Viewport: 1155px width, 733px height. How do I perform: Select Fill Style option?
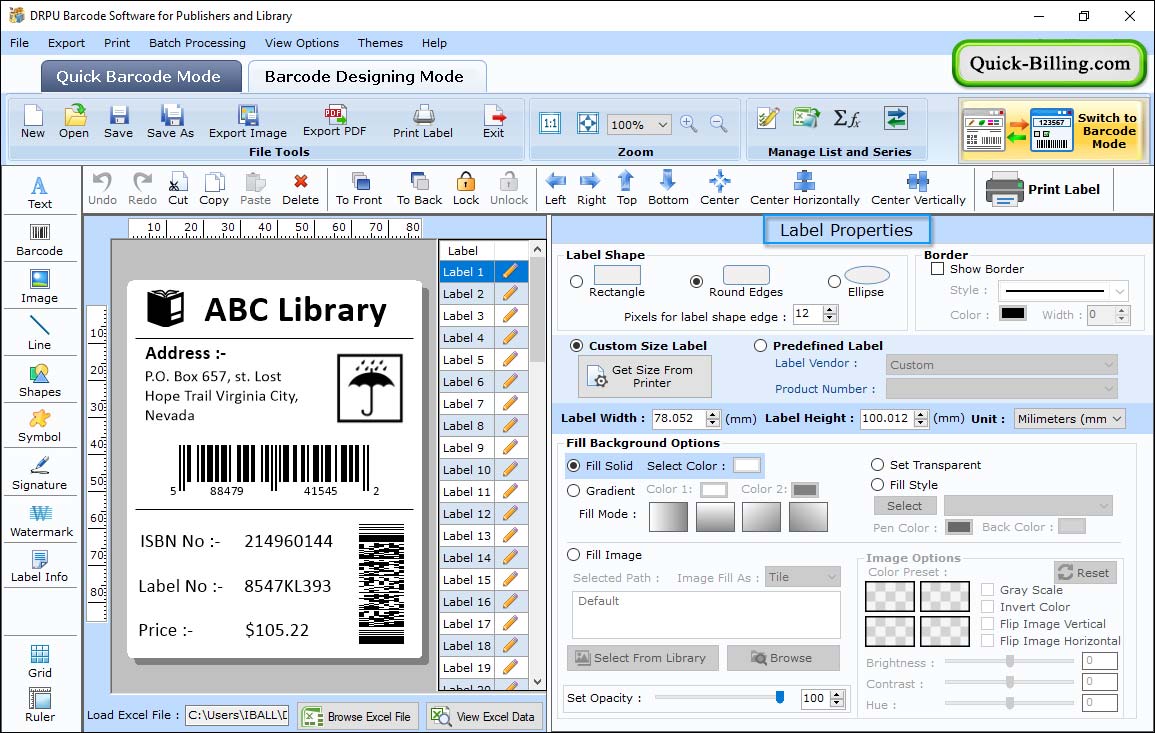pyautogui.click(x=877, y=485)
